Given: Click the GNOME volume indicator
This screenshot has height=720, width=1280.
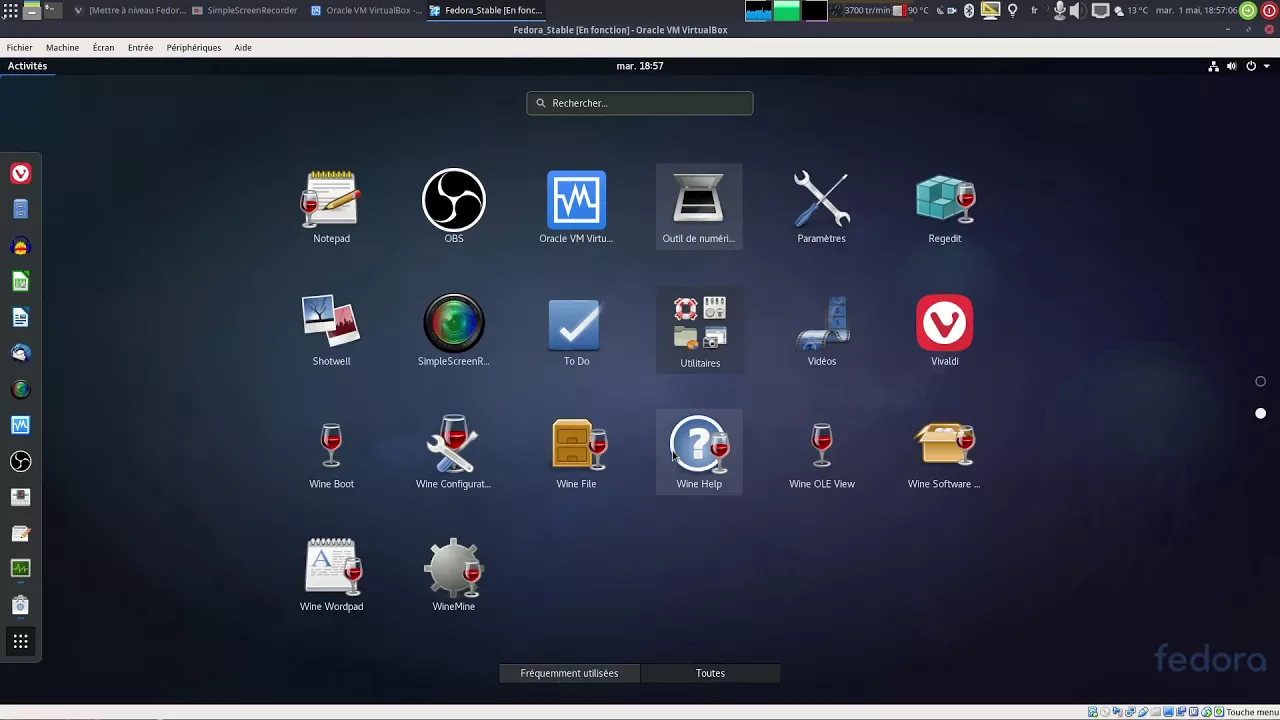Looking at the screenshot, I should 1232,66.
